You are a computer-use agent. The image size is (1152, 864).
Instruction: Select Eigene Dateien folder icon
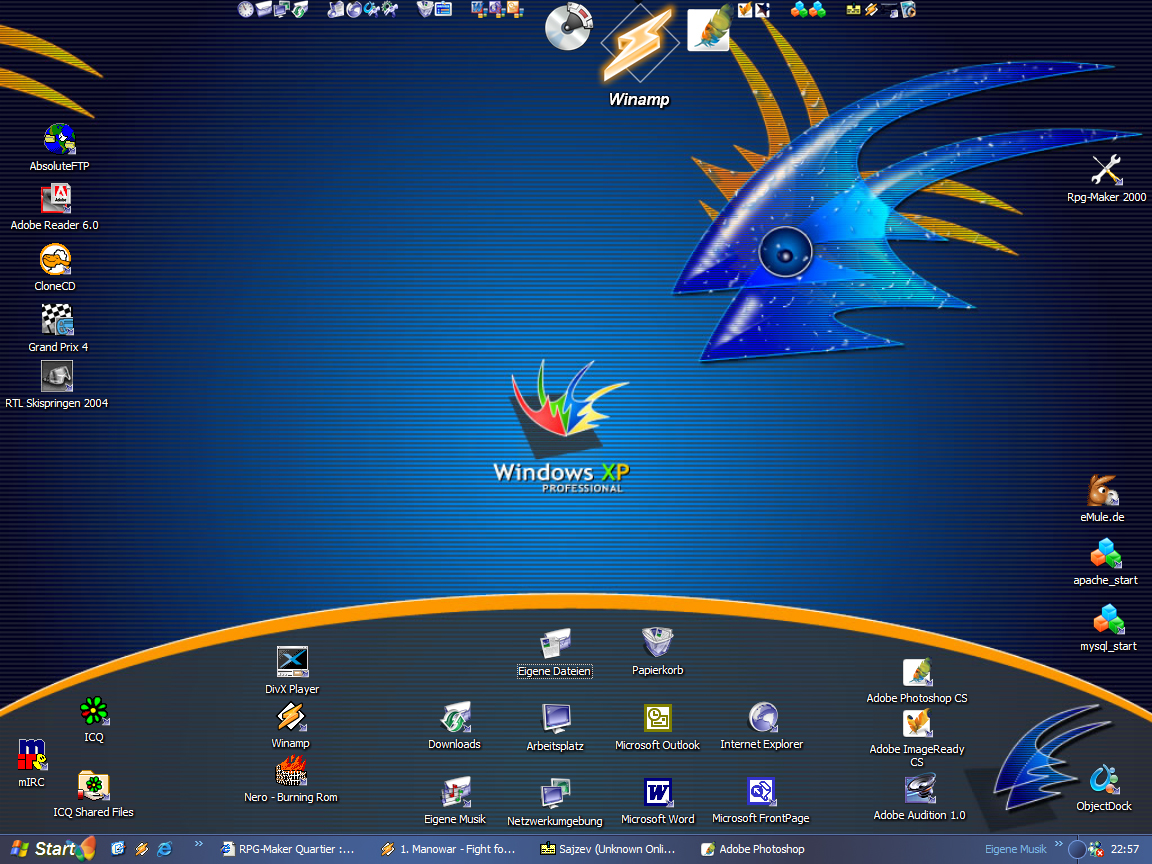point(555,644)
